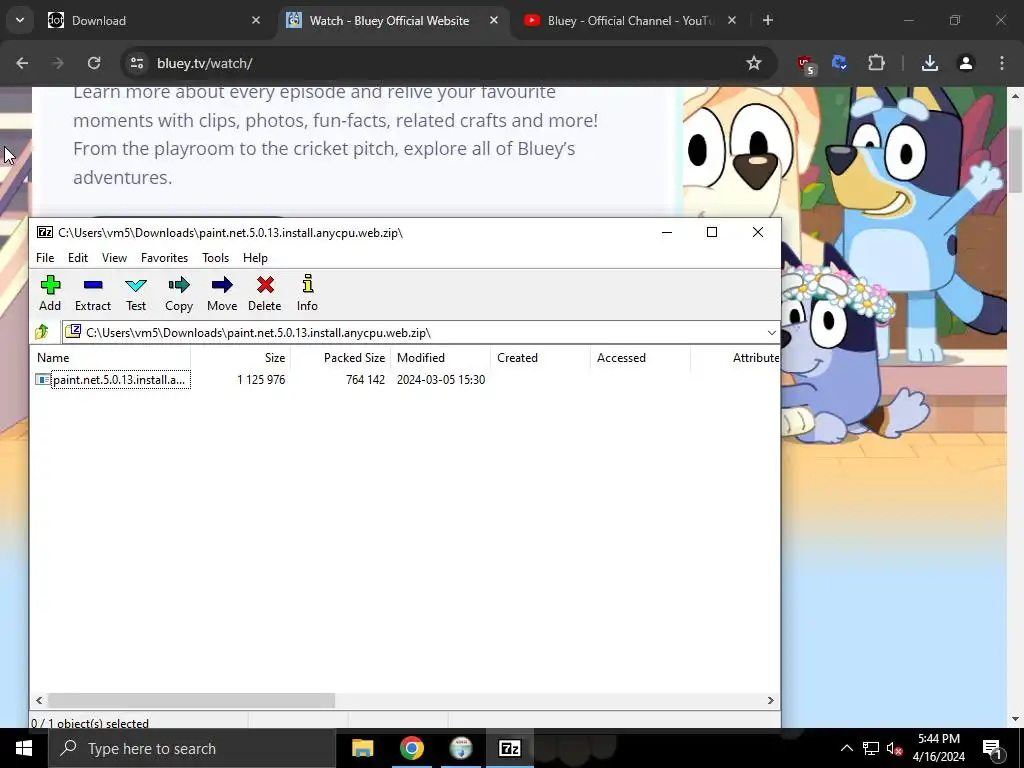Open Chrome extensions puzzle icon

coord(876,63)
